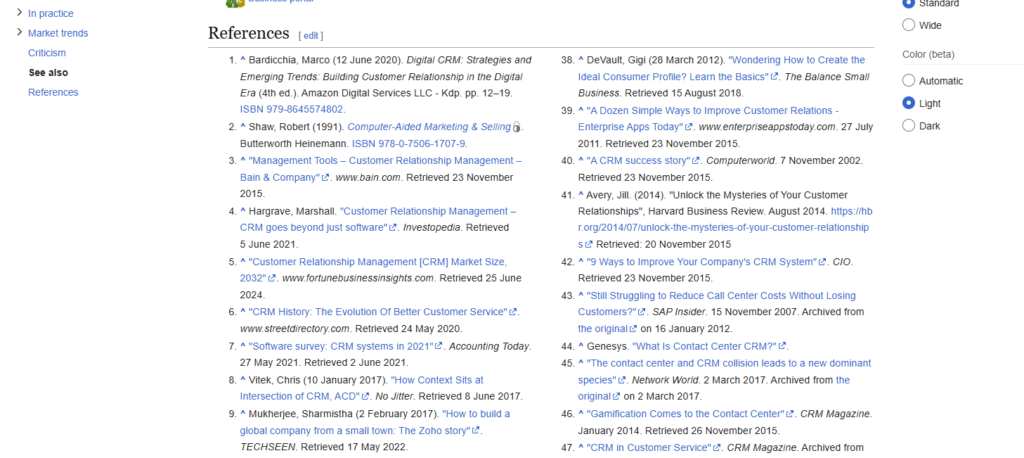Click the caret back-link of reference 45

tap(581, 363)
